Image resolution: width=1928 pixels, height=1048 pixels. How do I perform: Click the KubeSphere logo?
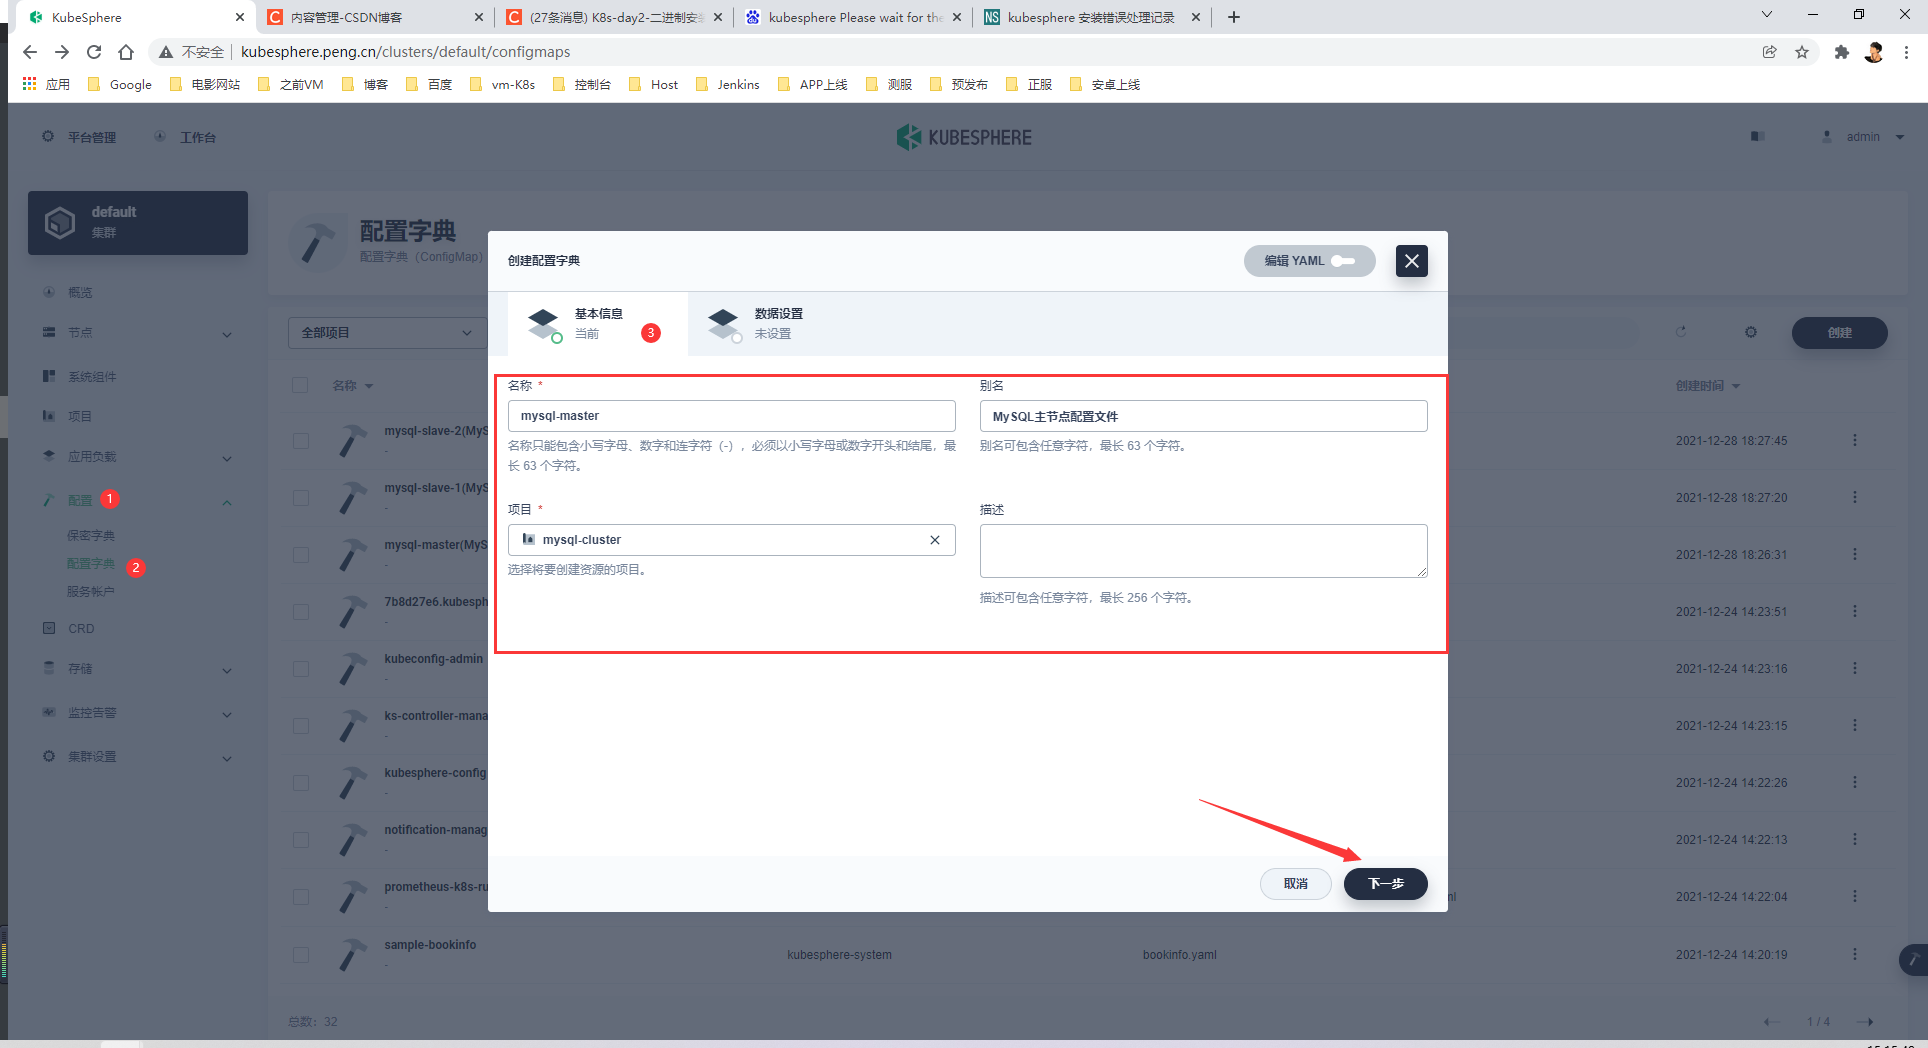[964, 137]
